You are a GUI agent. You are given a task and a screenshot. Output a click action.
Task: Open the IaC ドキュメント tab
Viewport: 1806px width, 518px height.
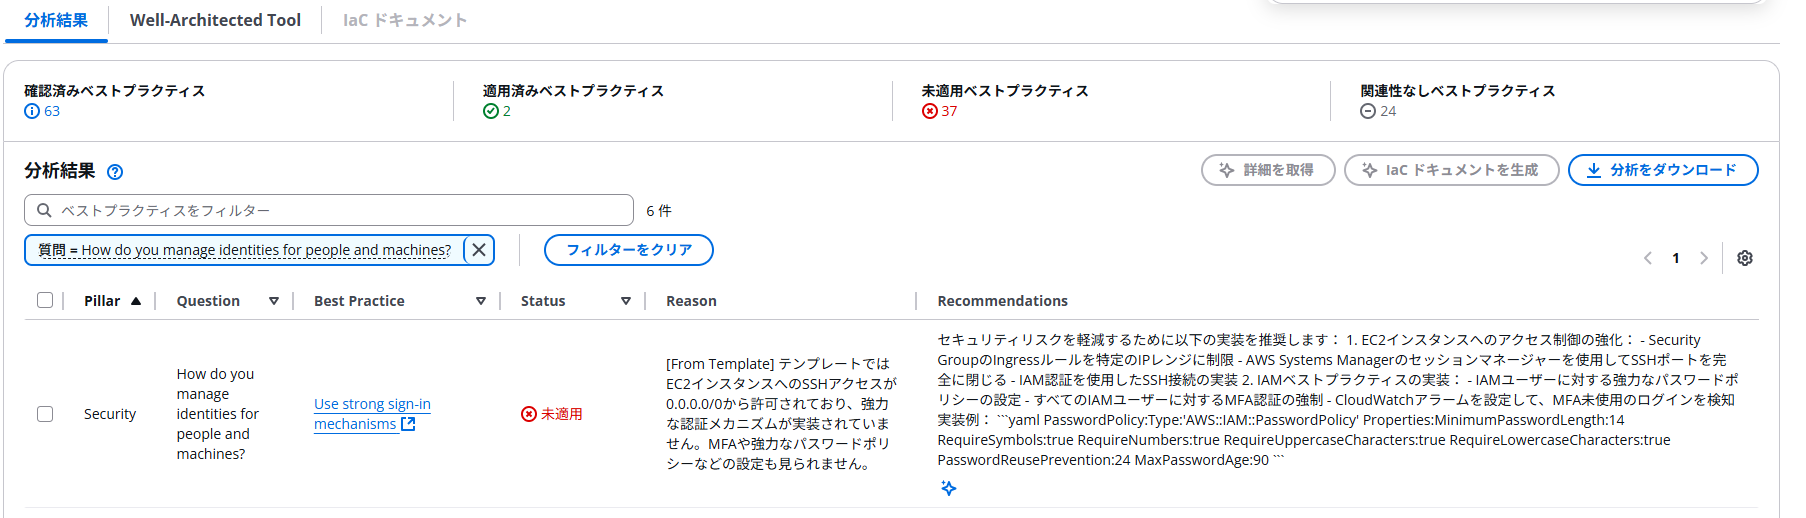405,20
